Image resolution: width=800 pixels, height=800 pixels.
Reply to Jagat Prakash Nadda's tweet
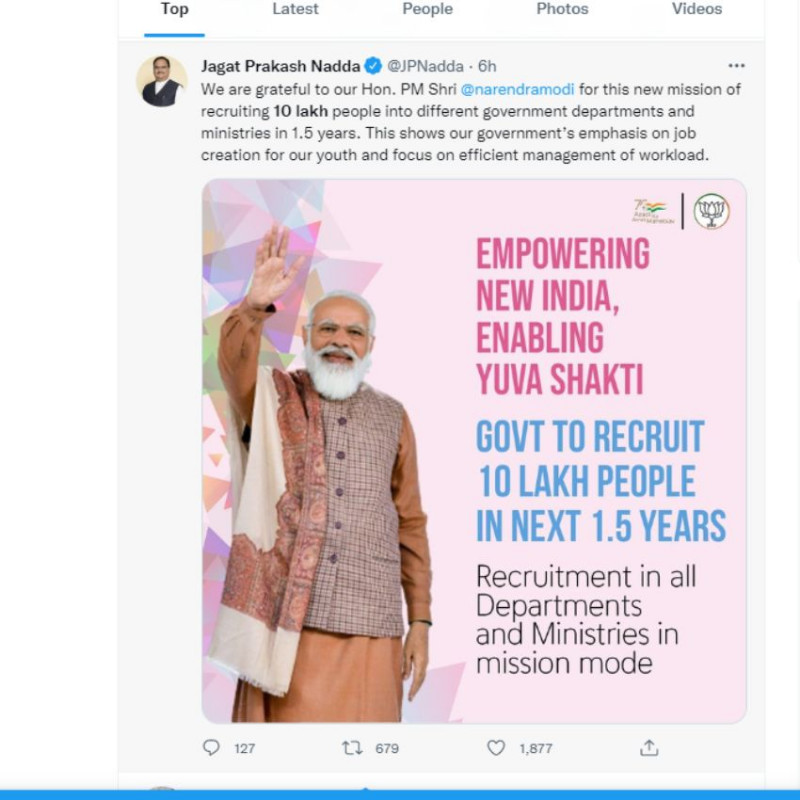point(211,747)
